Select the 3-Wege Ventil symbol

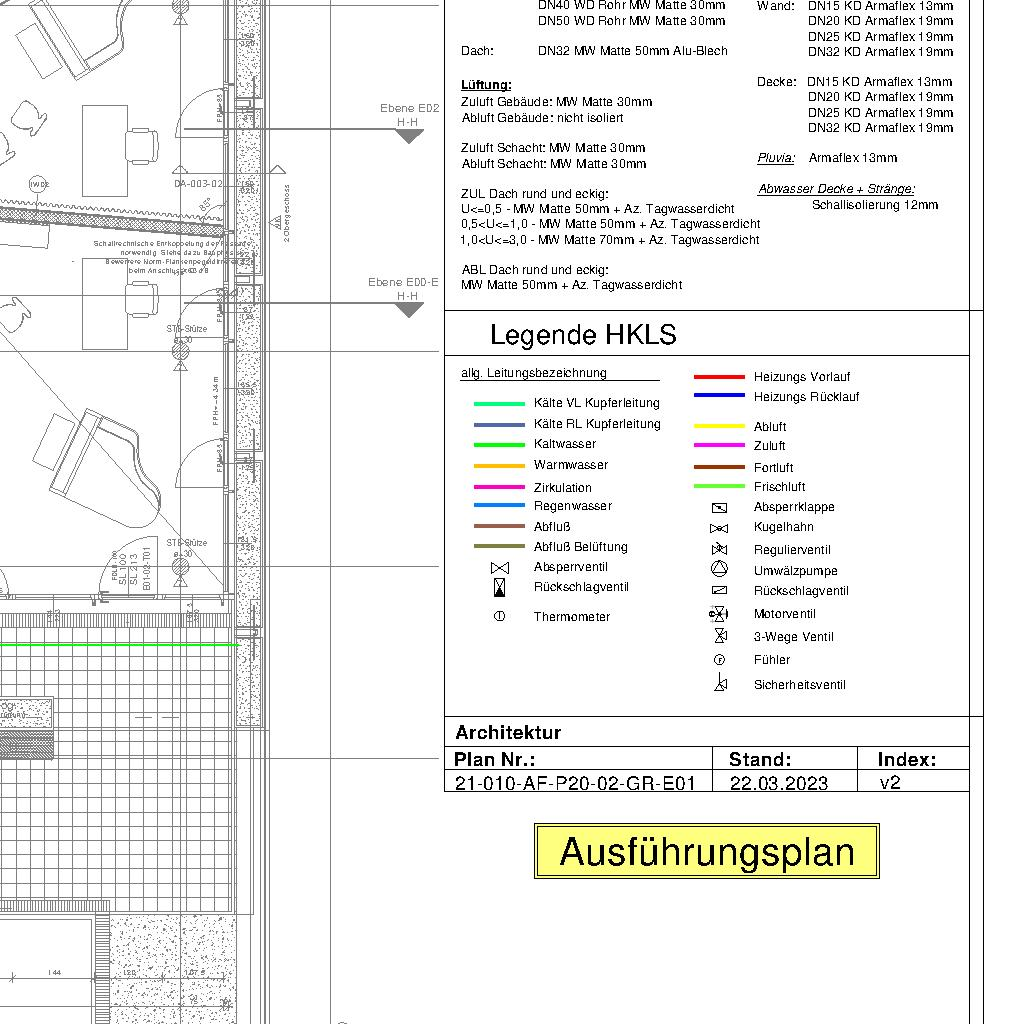coord(720,635)
